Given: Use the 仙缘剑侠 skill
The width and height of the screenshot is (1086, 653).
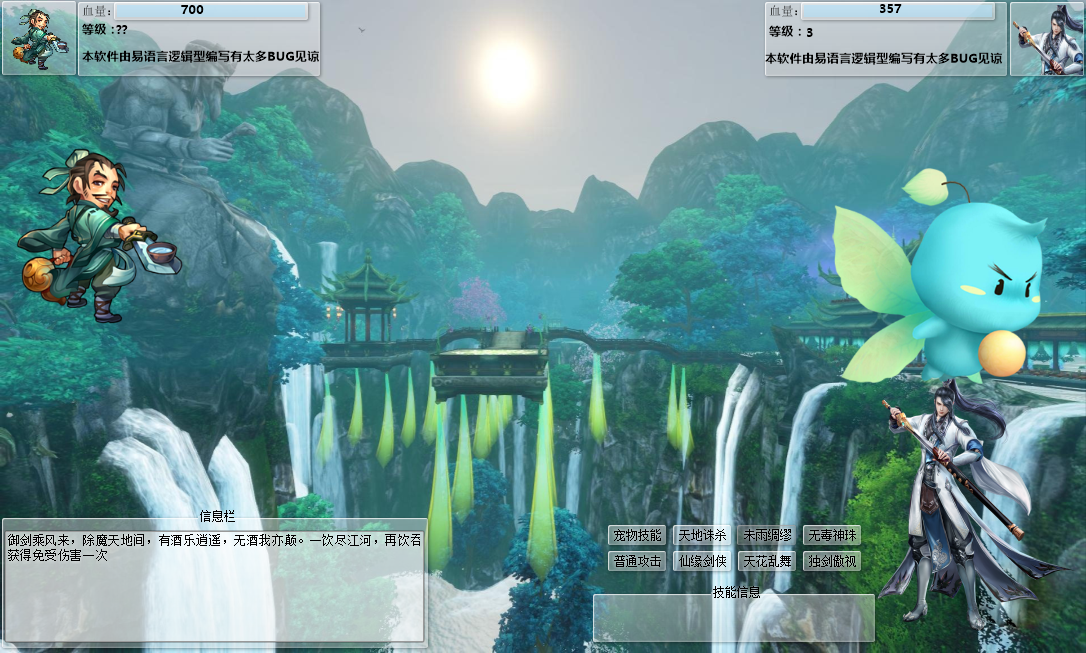Looking at the screenshot, I should 702,561.
